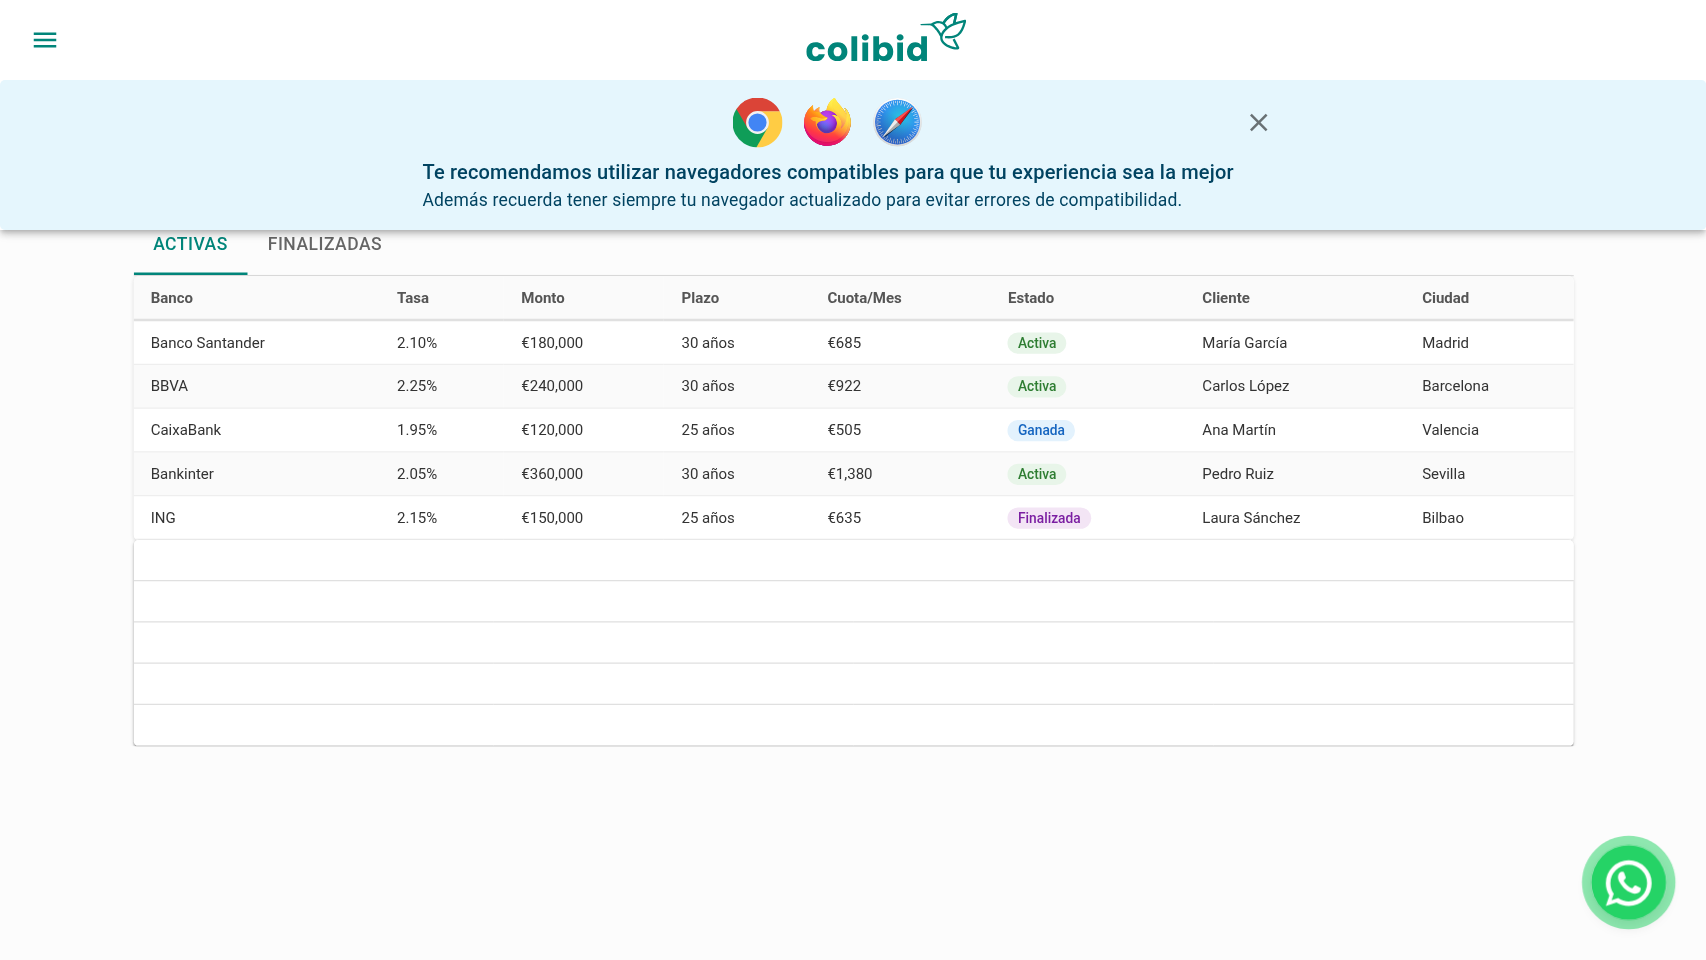Image resolution: width=1706 pixels, height=960 pixels.
Task: Select the Banco Santander row name
Action: click(x=208, y=343)
